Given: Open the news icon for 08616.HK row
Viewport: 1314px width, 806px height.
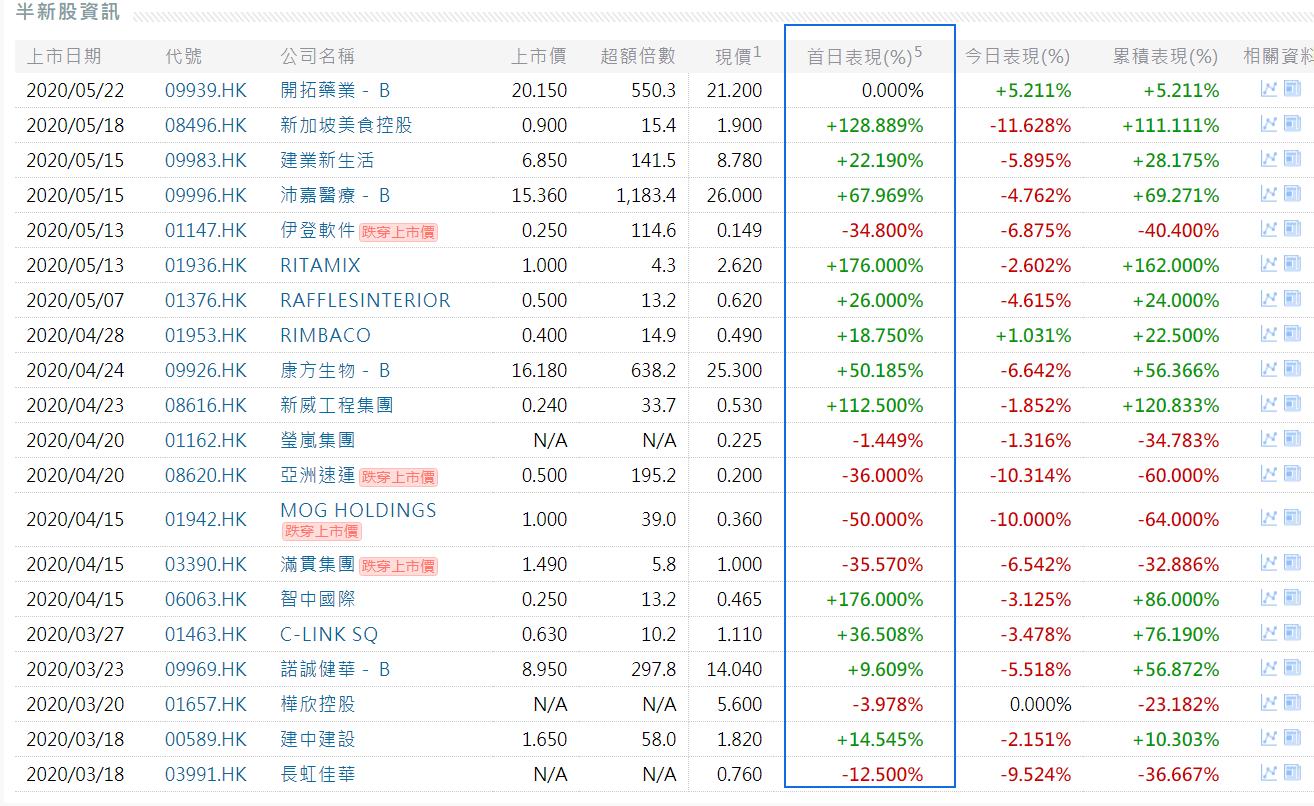Looking at the screenshot, I should (x=1292, y=404).
